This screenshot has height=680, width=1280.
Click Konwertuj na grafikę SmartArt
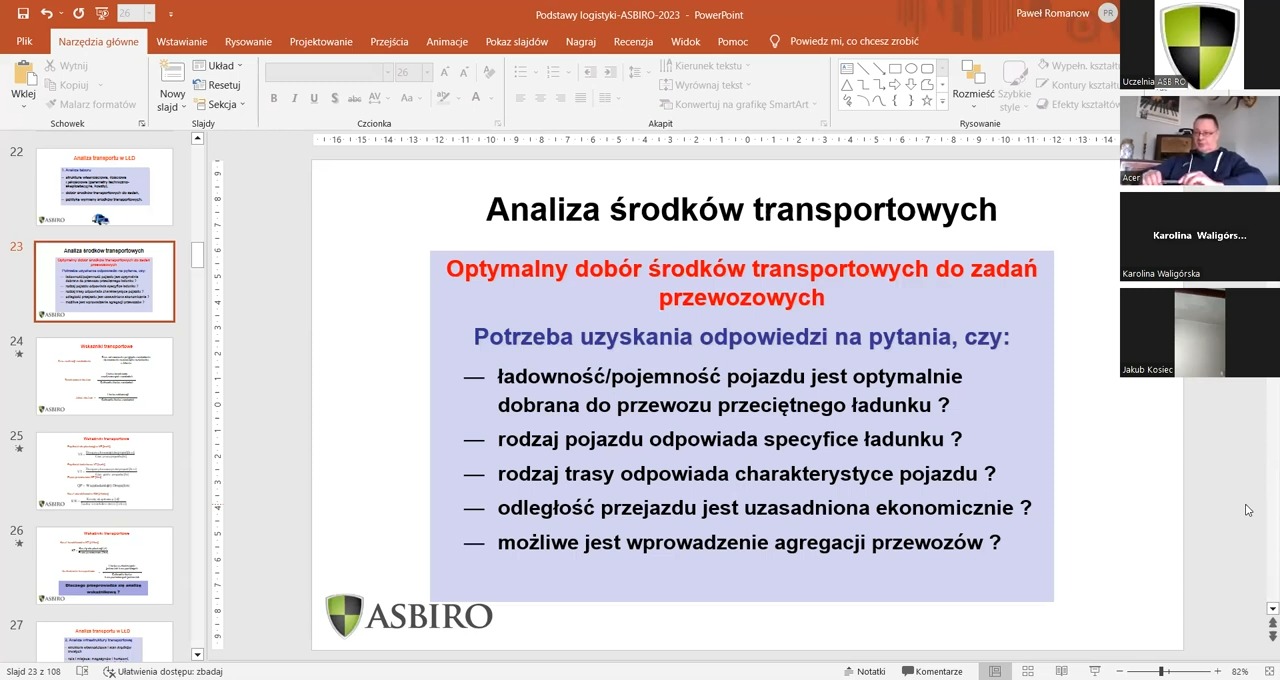click(x=738, y=104)
